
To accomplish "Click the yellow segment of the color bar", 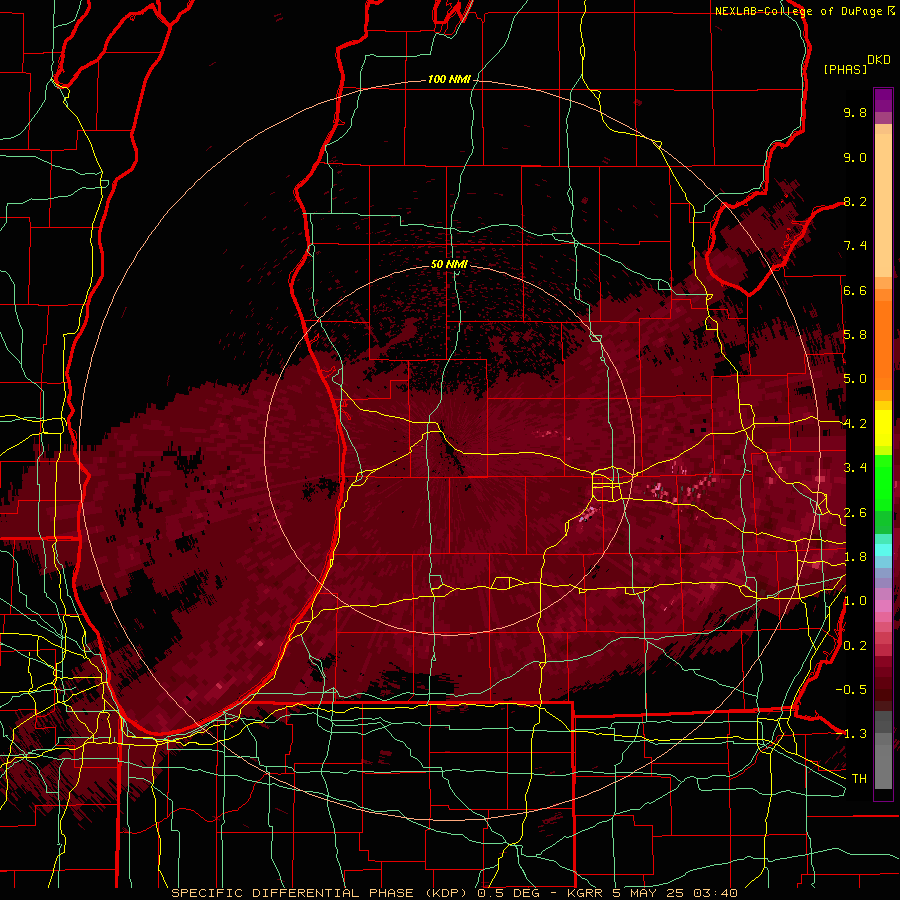I will coord(883,428).
